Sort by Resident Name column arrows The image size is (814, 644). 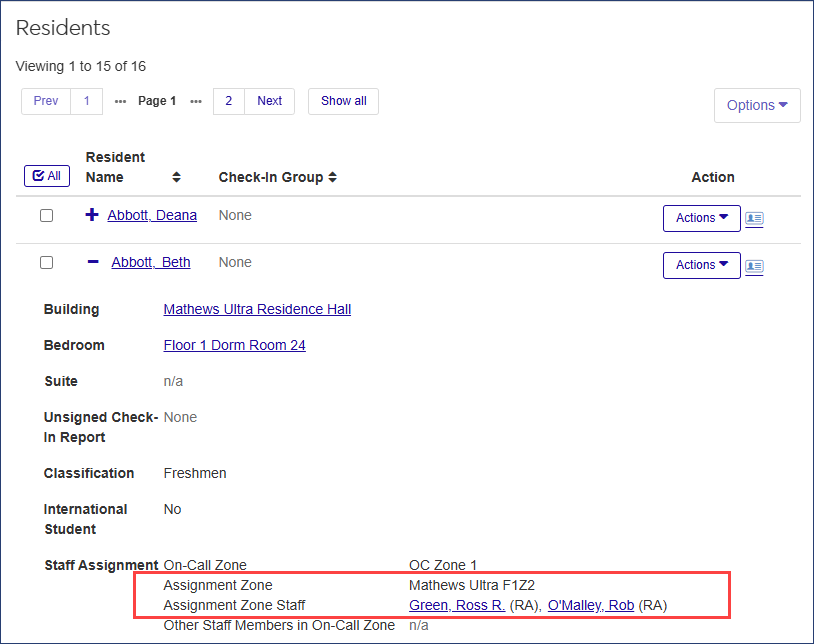[x=177, y=177]
